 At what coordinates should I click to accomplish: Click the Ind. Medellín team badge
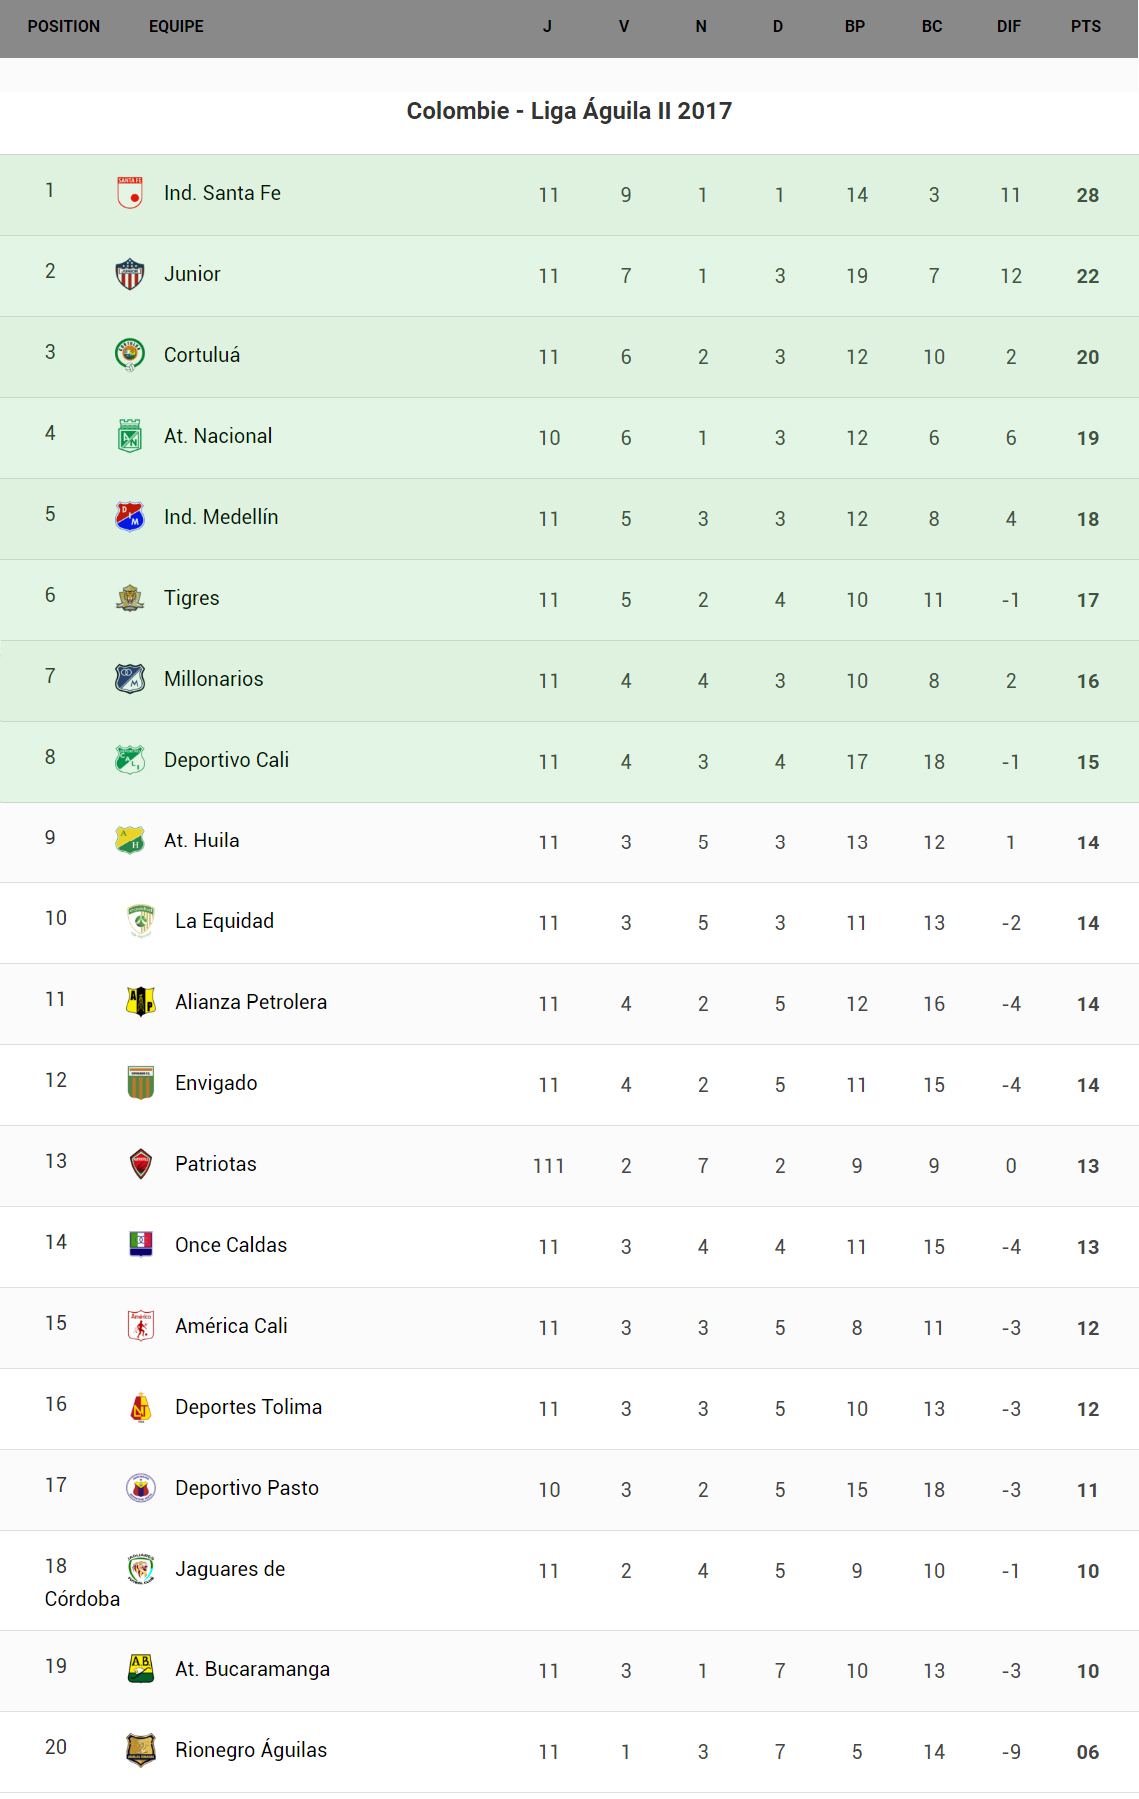point(130,517)
